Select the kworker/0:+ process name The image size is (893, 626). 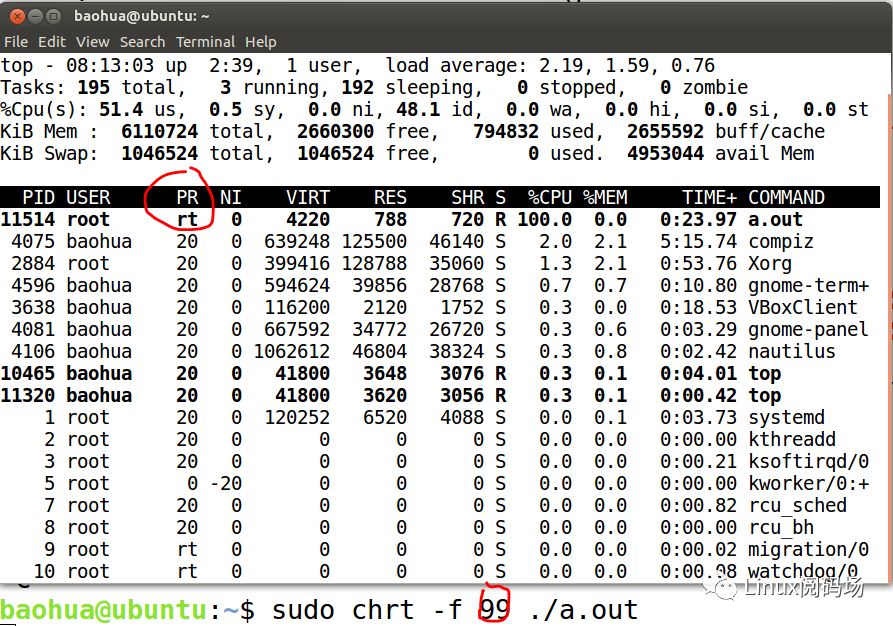coord(809,483)
